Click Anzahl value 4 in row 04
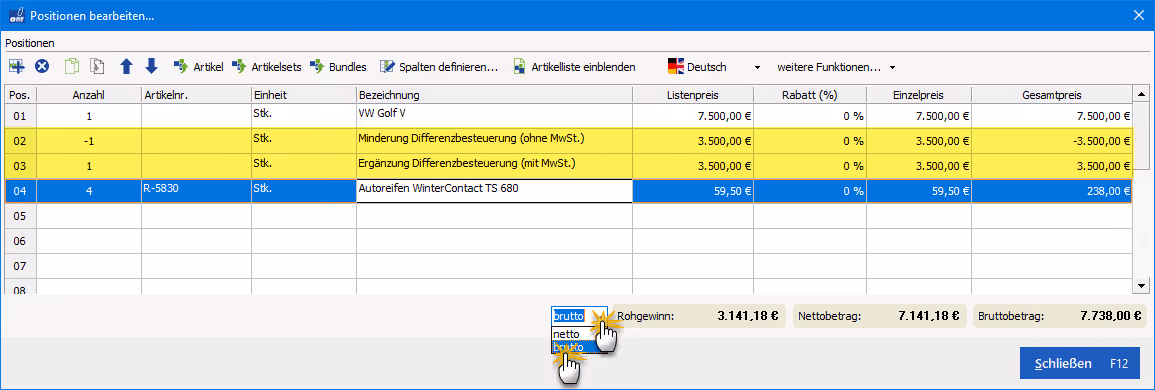1155x390 pixels. click(x=89, y=191)
